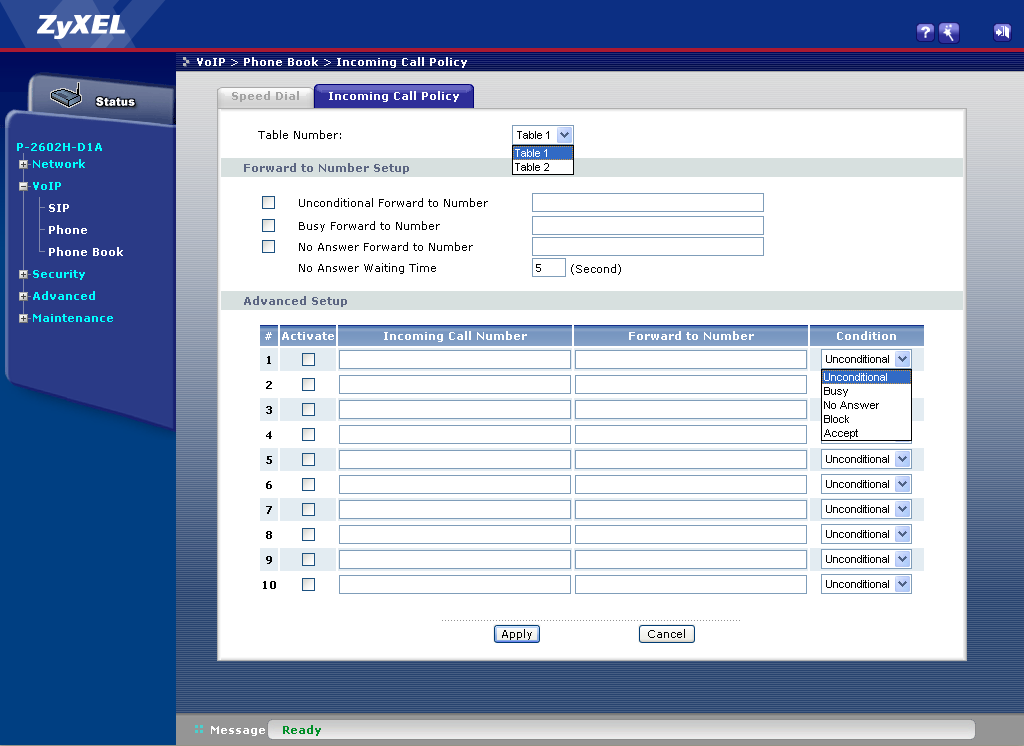Tick Activate checkbox for row 2

(308, 385)
